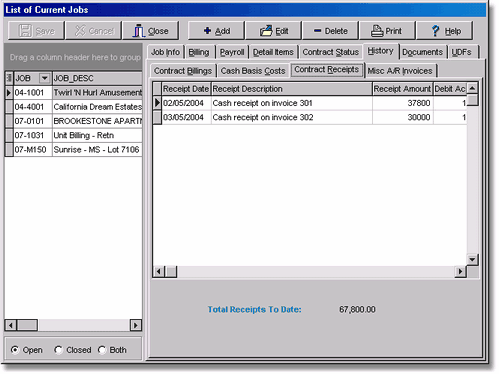Select job row 04-1001
The height and width of the screenshot is (374, 499).
(33, 93)
